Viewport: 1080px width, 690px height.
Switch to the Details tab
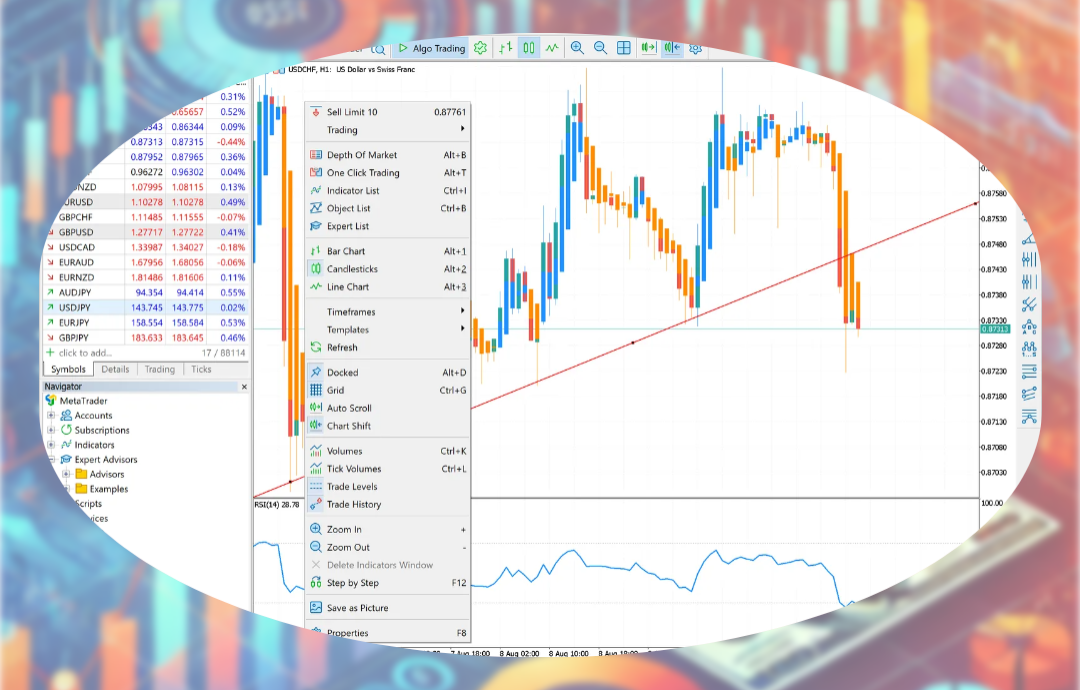coord(115,370)
